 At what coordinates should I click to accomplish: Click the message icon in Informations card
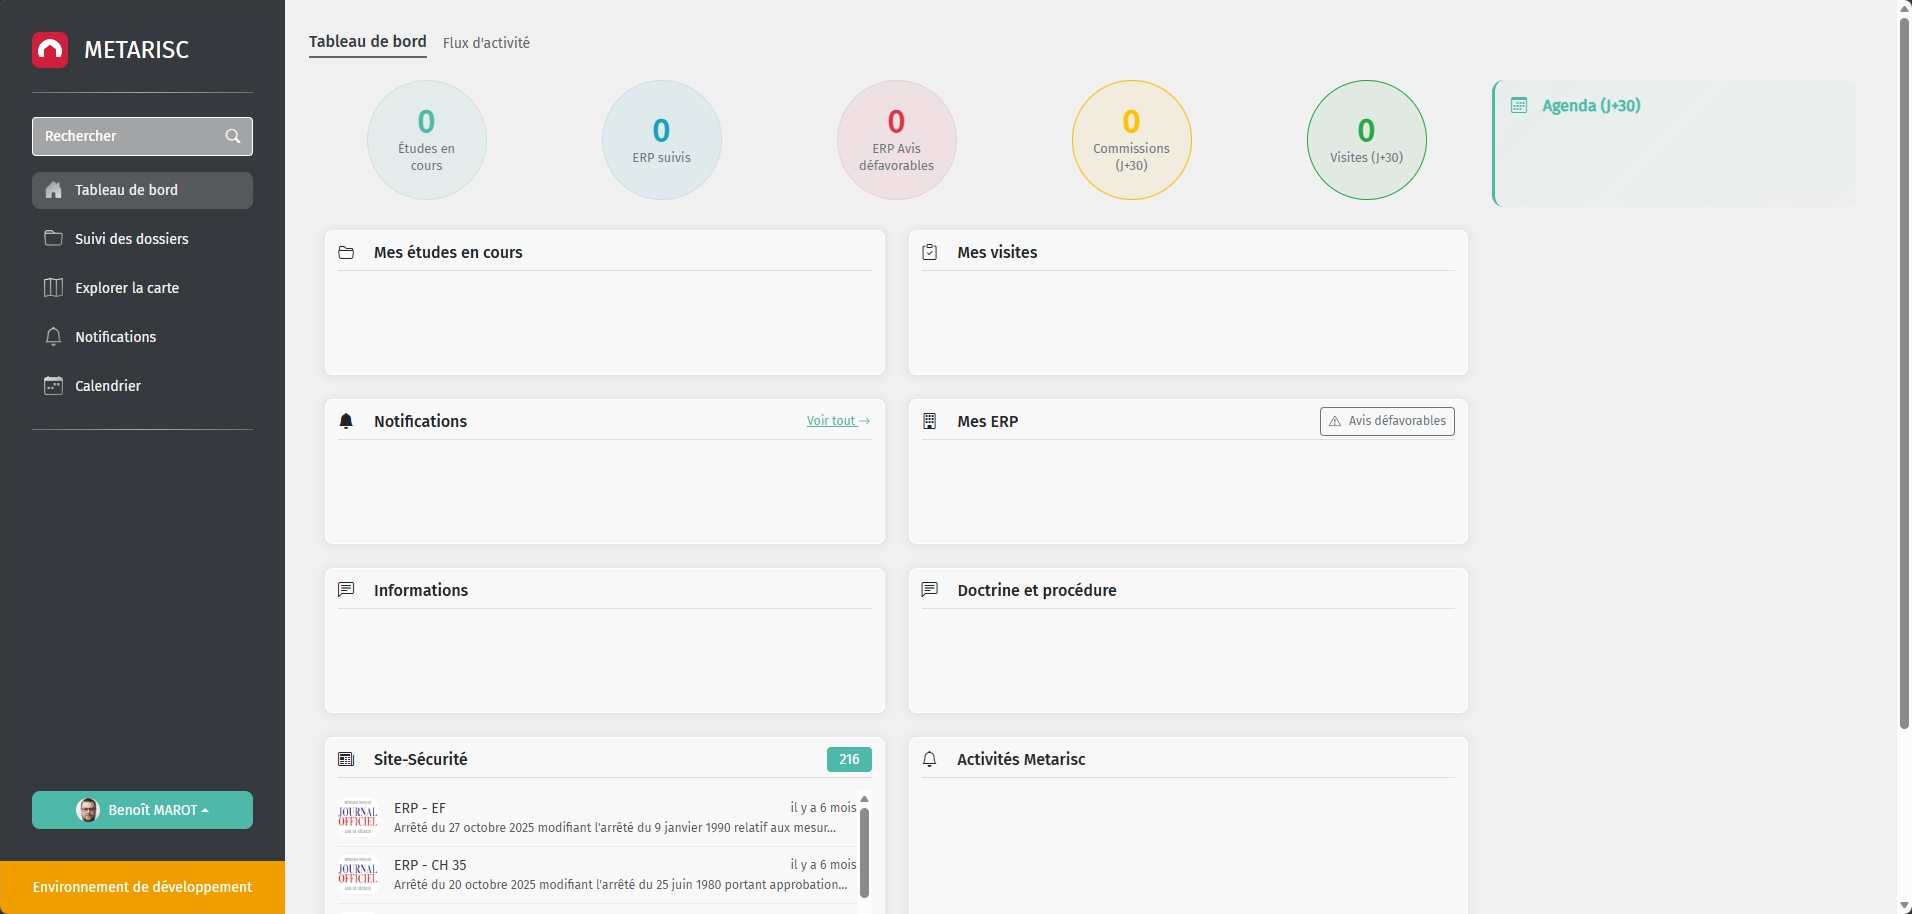[346, 590]
